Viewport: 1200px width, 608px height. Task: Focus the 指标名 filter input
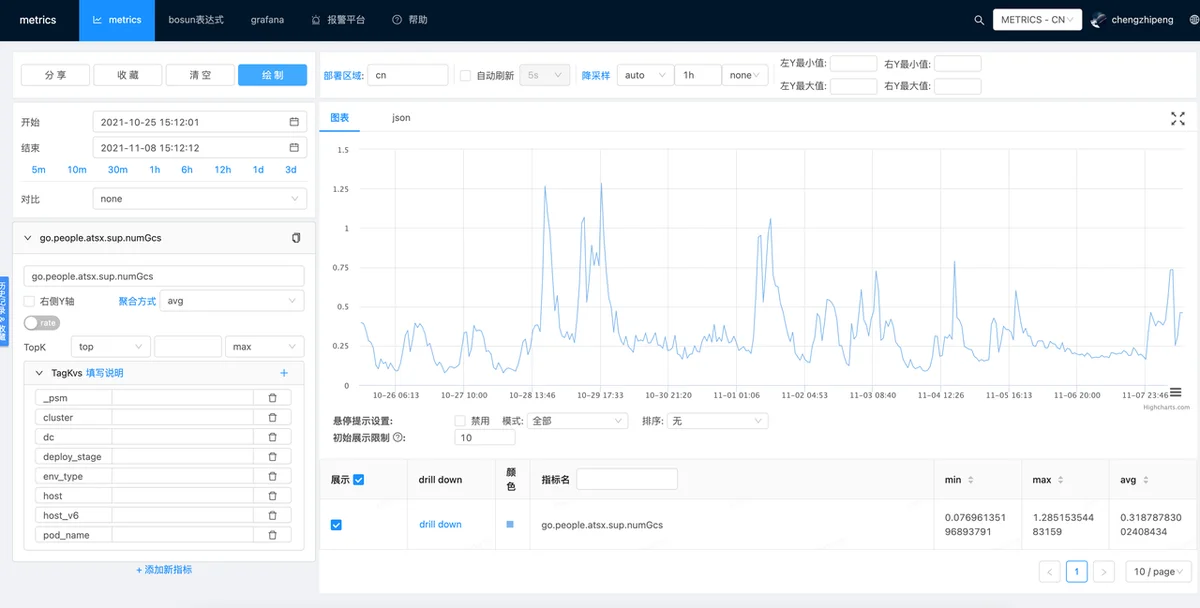click(627, 480)
